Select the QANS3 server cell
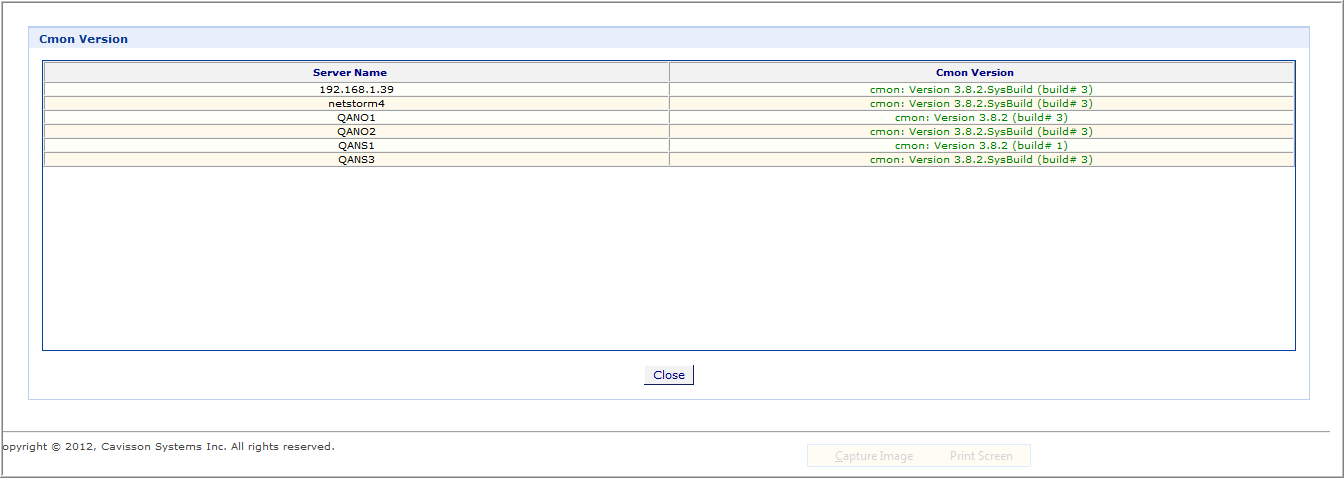Screen dimensions: 1344x478 (356, 159)
